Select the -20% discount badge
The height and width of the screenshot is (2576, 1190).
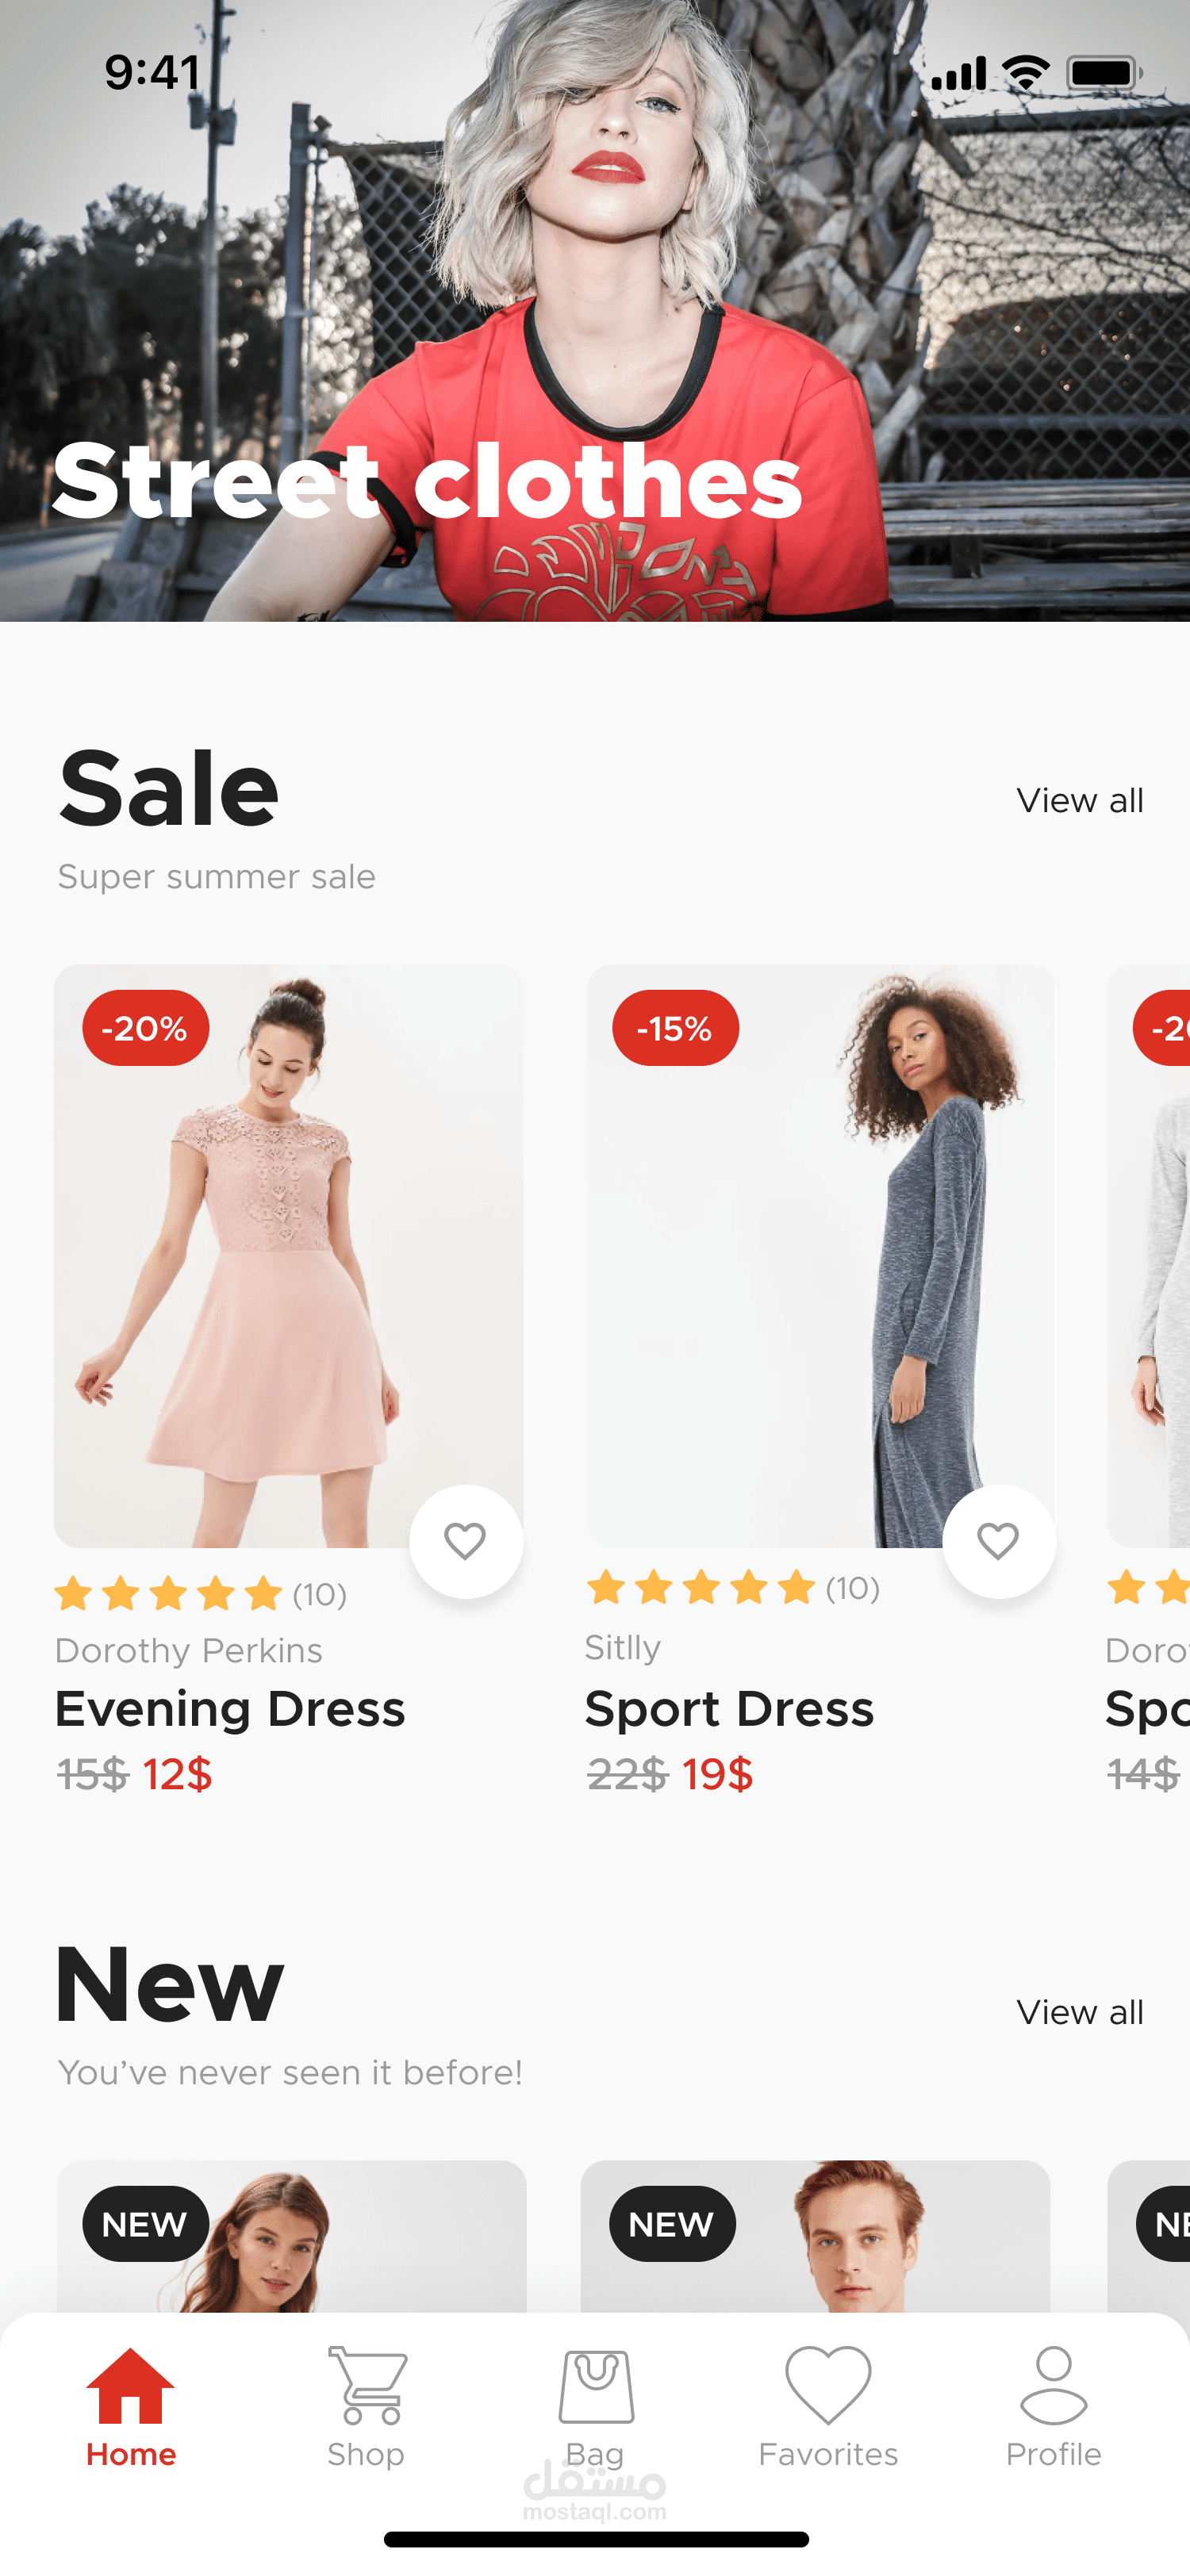pyautogui.click(x=146, y=1028)
